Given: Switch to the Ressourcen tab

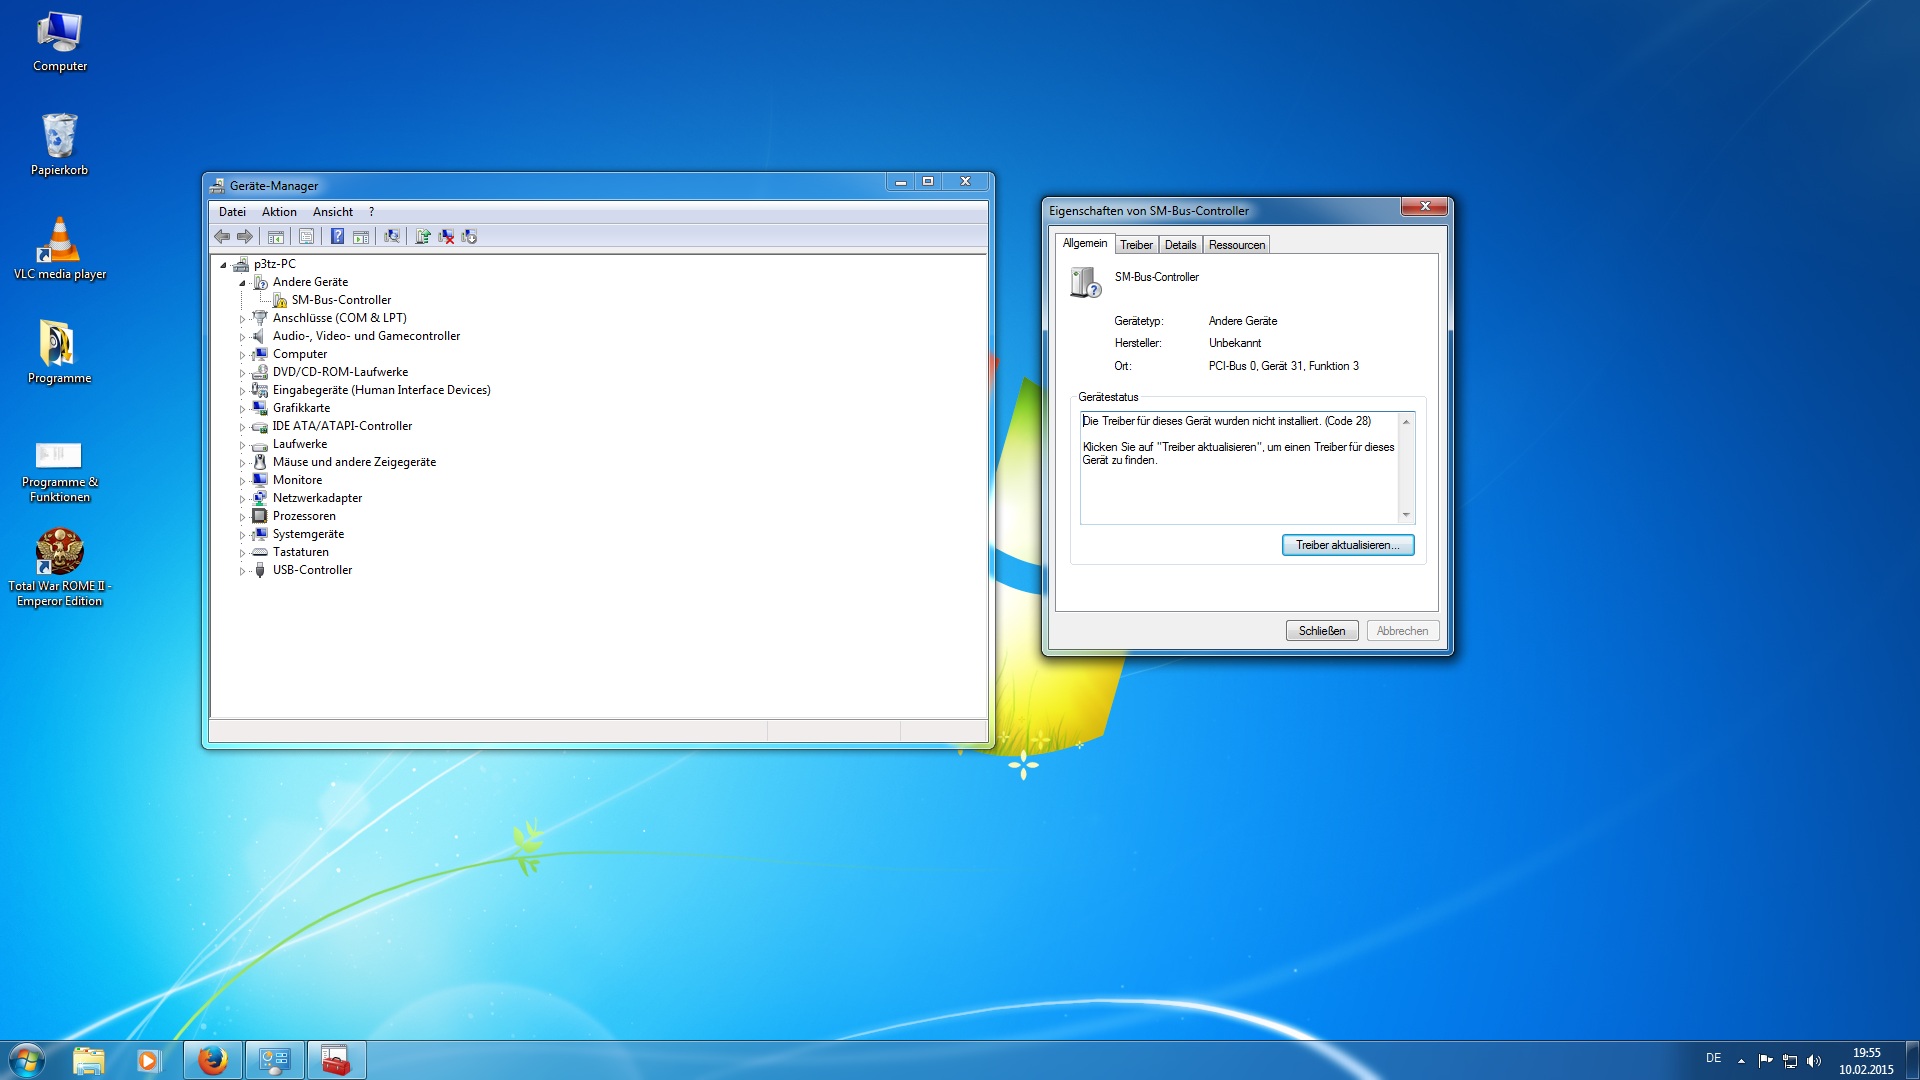Looking at the screenshot, I should [1236, 245].
